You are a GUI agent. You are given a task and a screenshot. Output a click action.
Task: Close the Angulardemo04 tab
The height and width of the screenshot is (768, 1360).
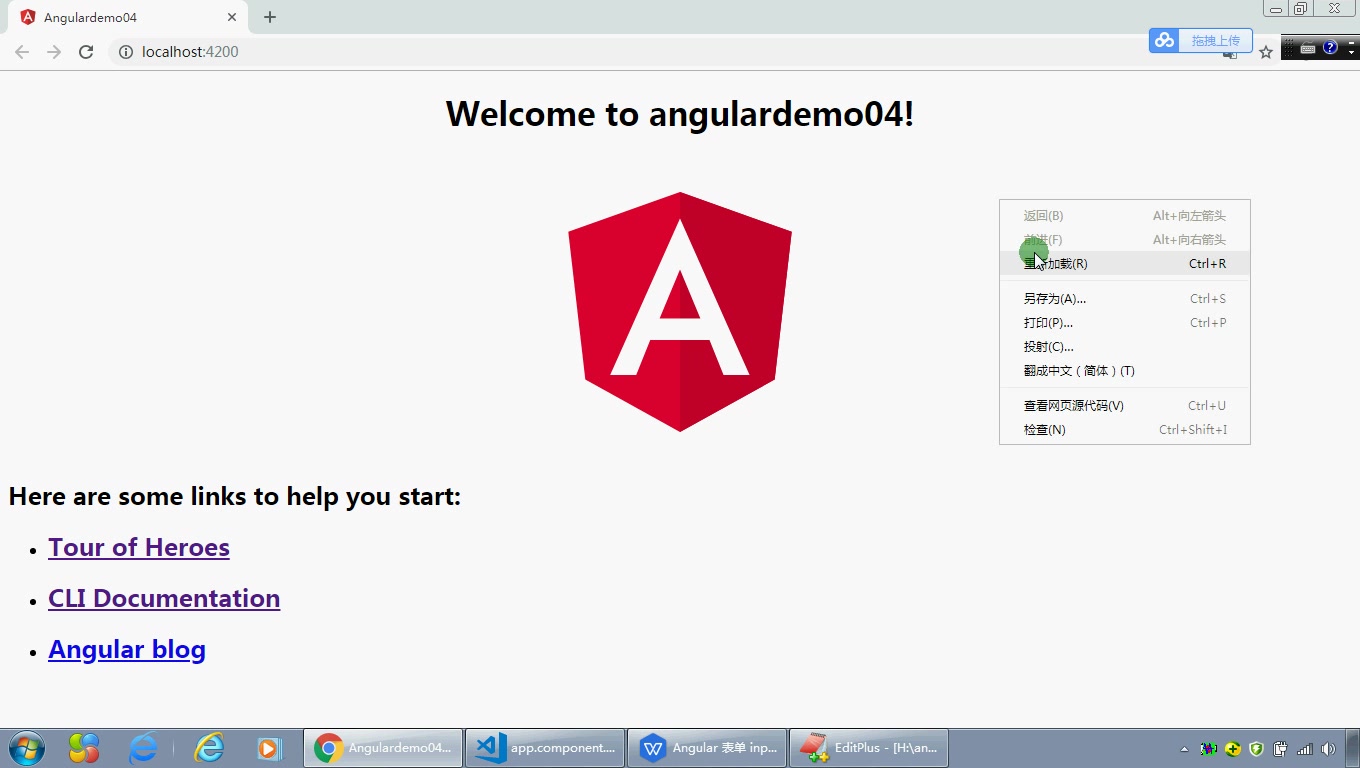[x=232, y=17]
